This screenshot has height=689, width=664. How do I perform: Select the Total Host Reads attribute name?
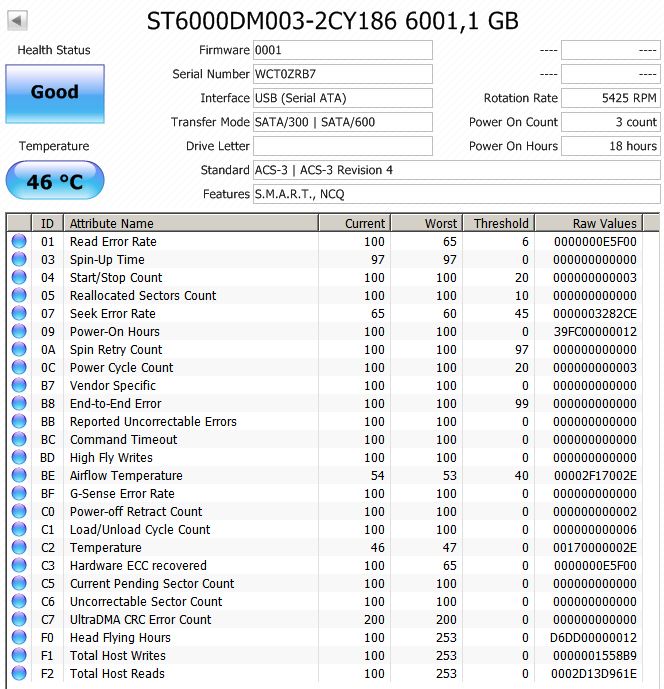tap(117, 674)
